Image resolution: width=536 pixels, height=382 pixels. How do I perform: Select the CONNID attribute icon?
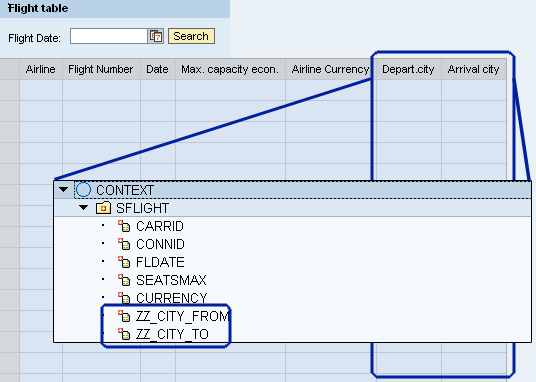click(124, 244)
